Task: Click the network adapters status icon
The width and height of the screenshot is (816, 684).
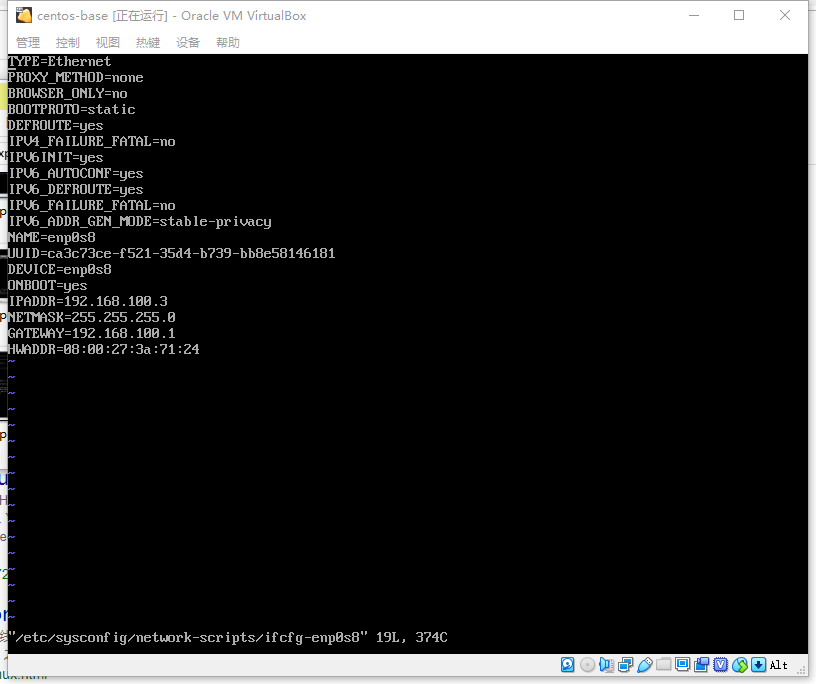Action: coord(625,665)
